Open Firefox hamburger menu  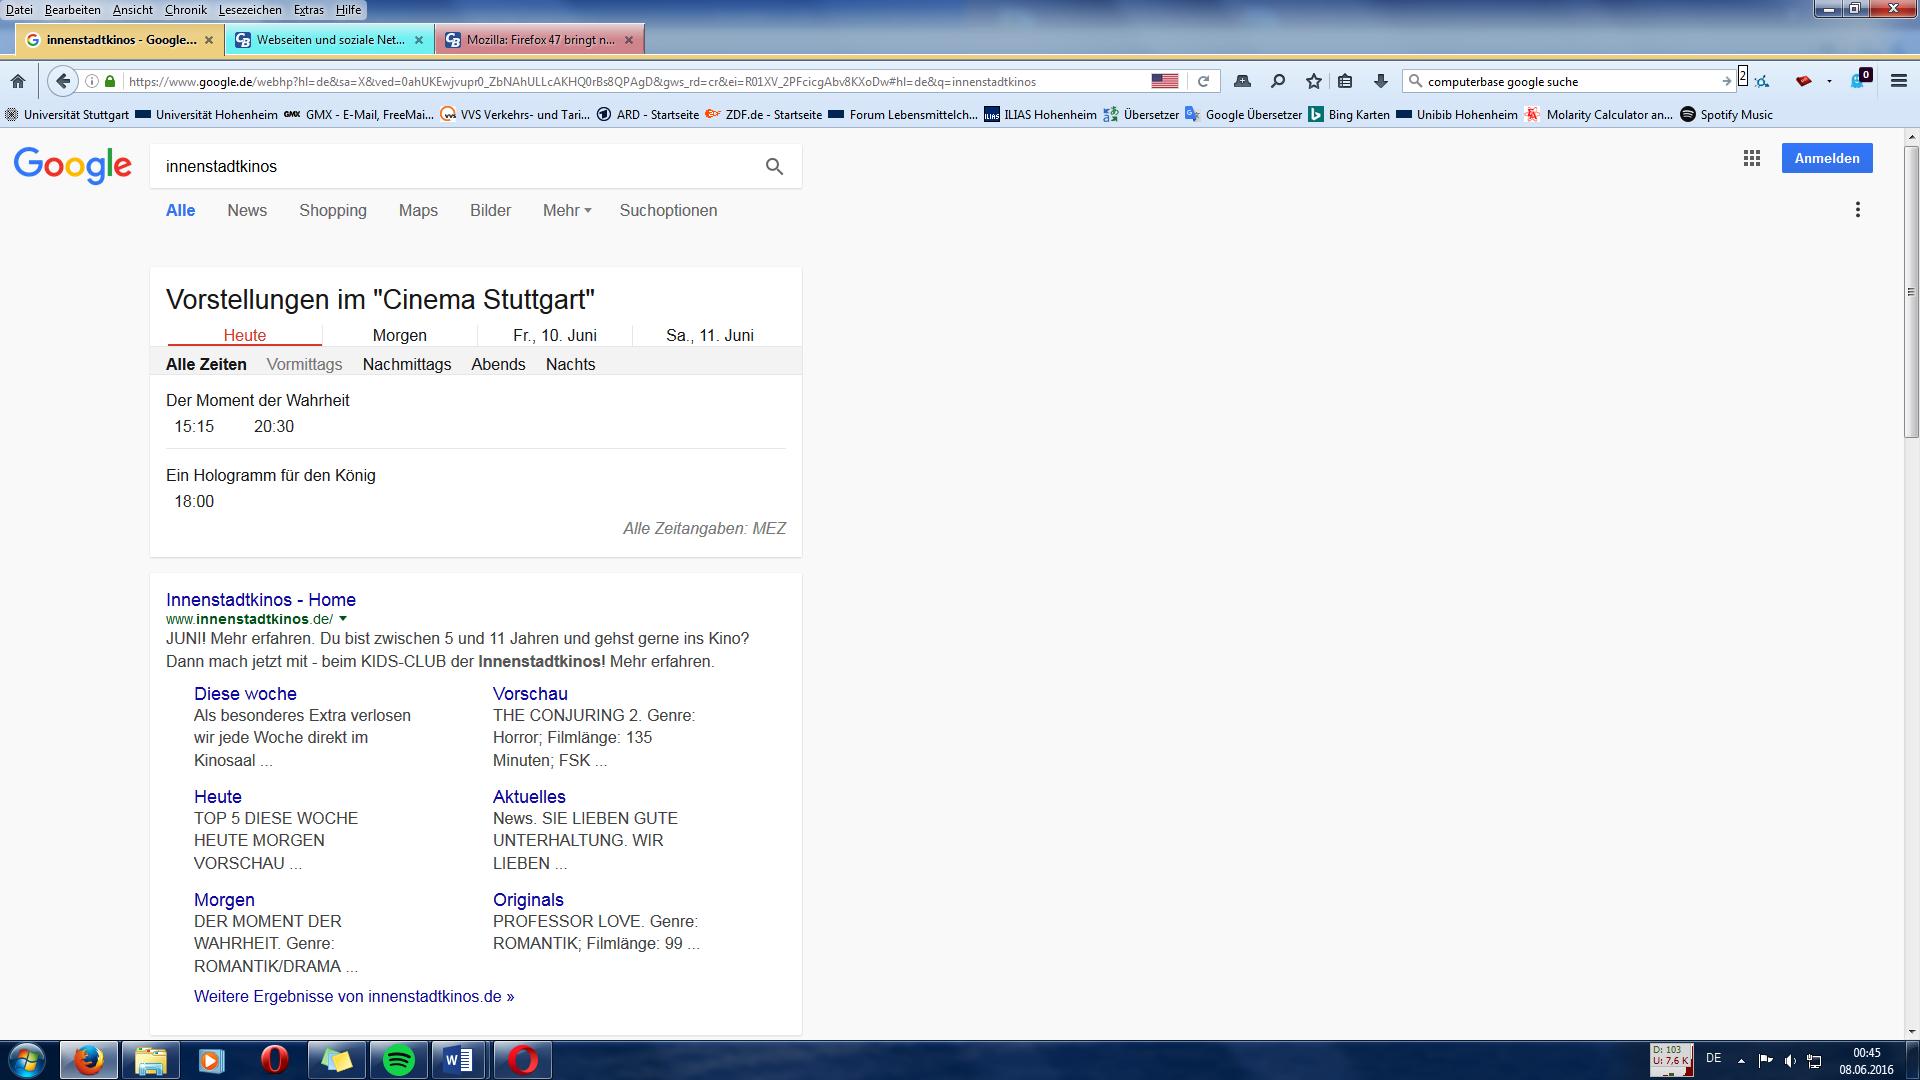click(1899, 81)
